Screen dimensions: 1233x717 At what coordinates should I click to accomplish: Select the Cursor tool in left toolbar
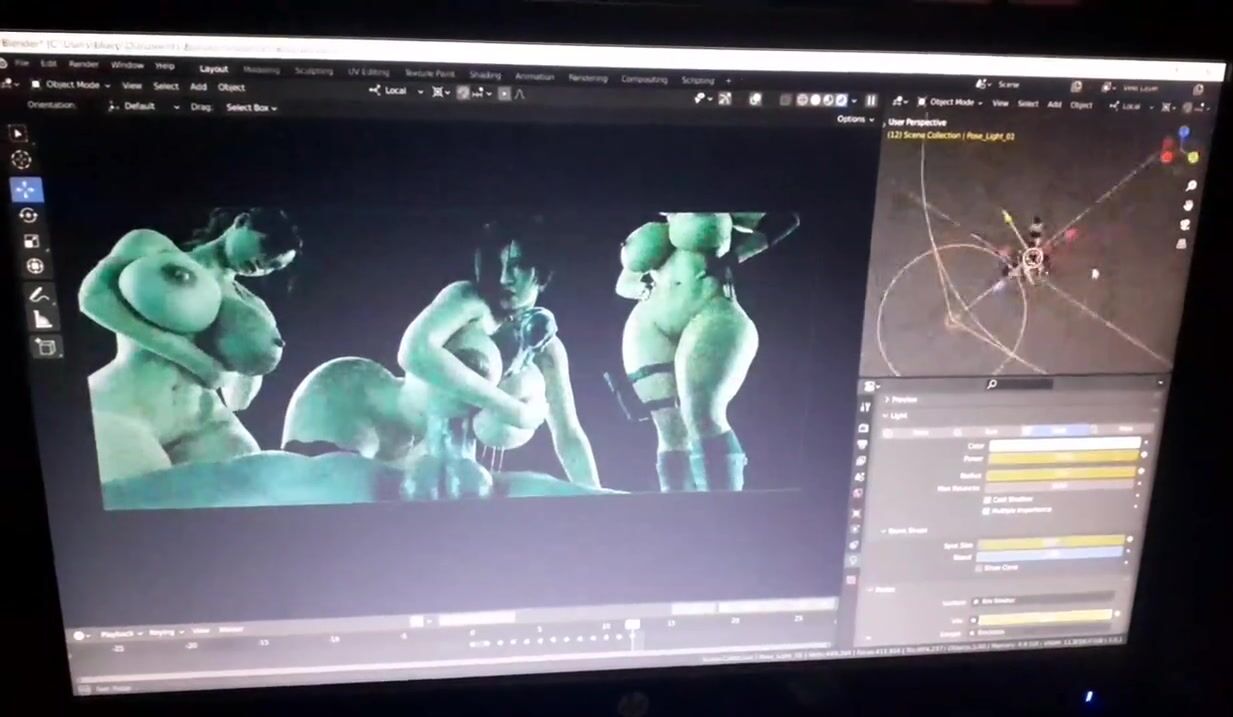(21, 160)
